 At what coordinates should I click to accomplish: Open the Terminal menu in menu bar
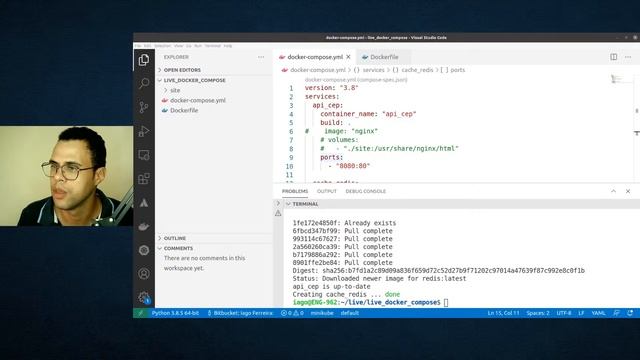click(212, 46)
